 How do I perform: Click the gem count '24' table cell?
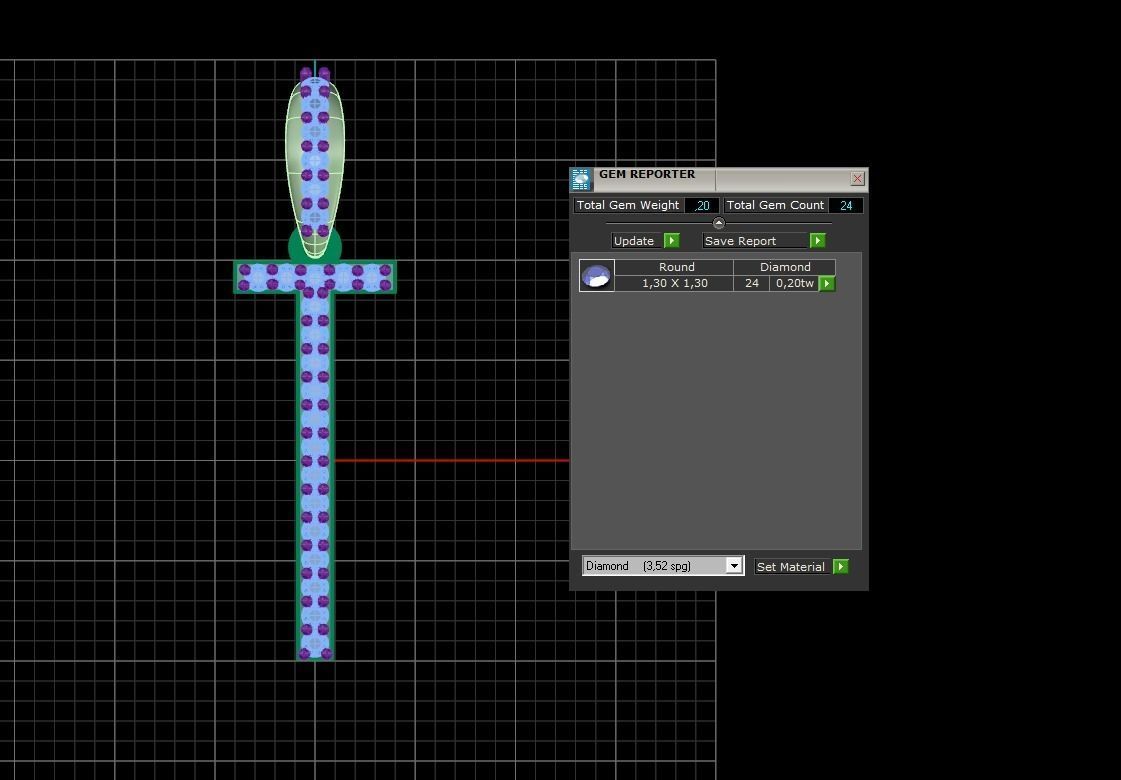pos(751,284)
